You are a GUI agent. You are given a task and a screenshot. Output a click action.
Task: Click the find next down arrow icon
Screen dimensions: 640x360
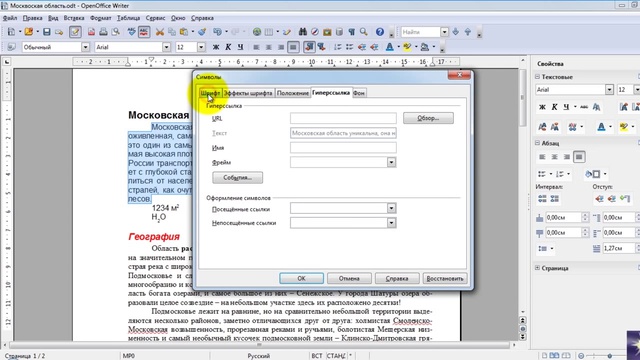pyautogui.click(x=456, y=32)
